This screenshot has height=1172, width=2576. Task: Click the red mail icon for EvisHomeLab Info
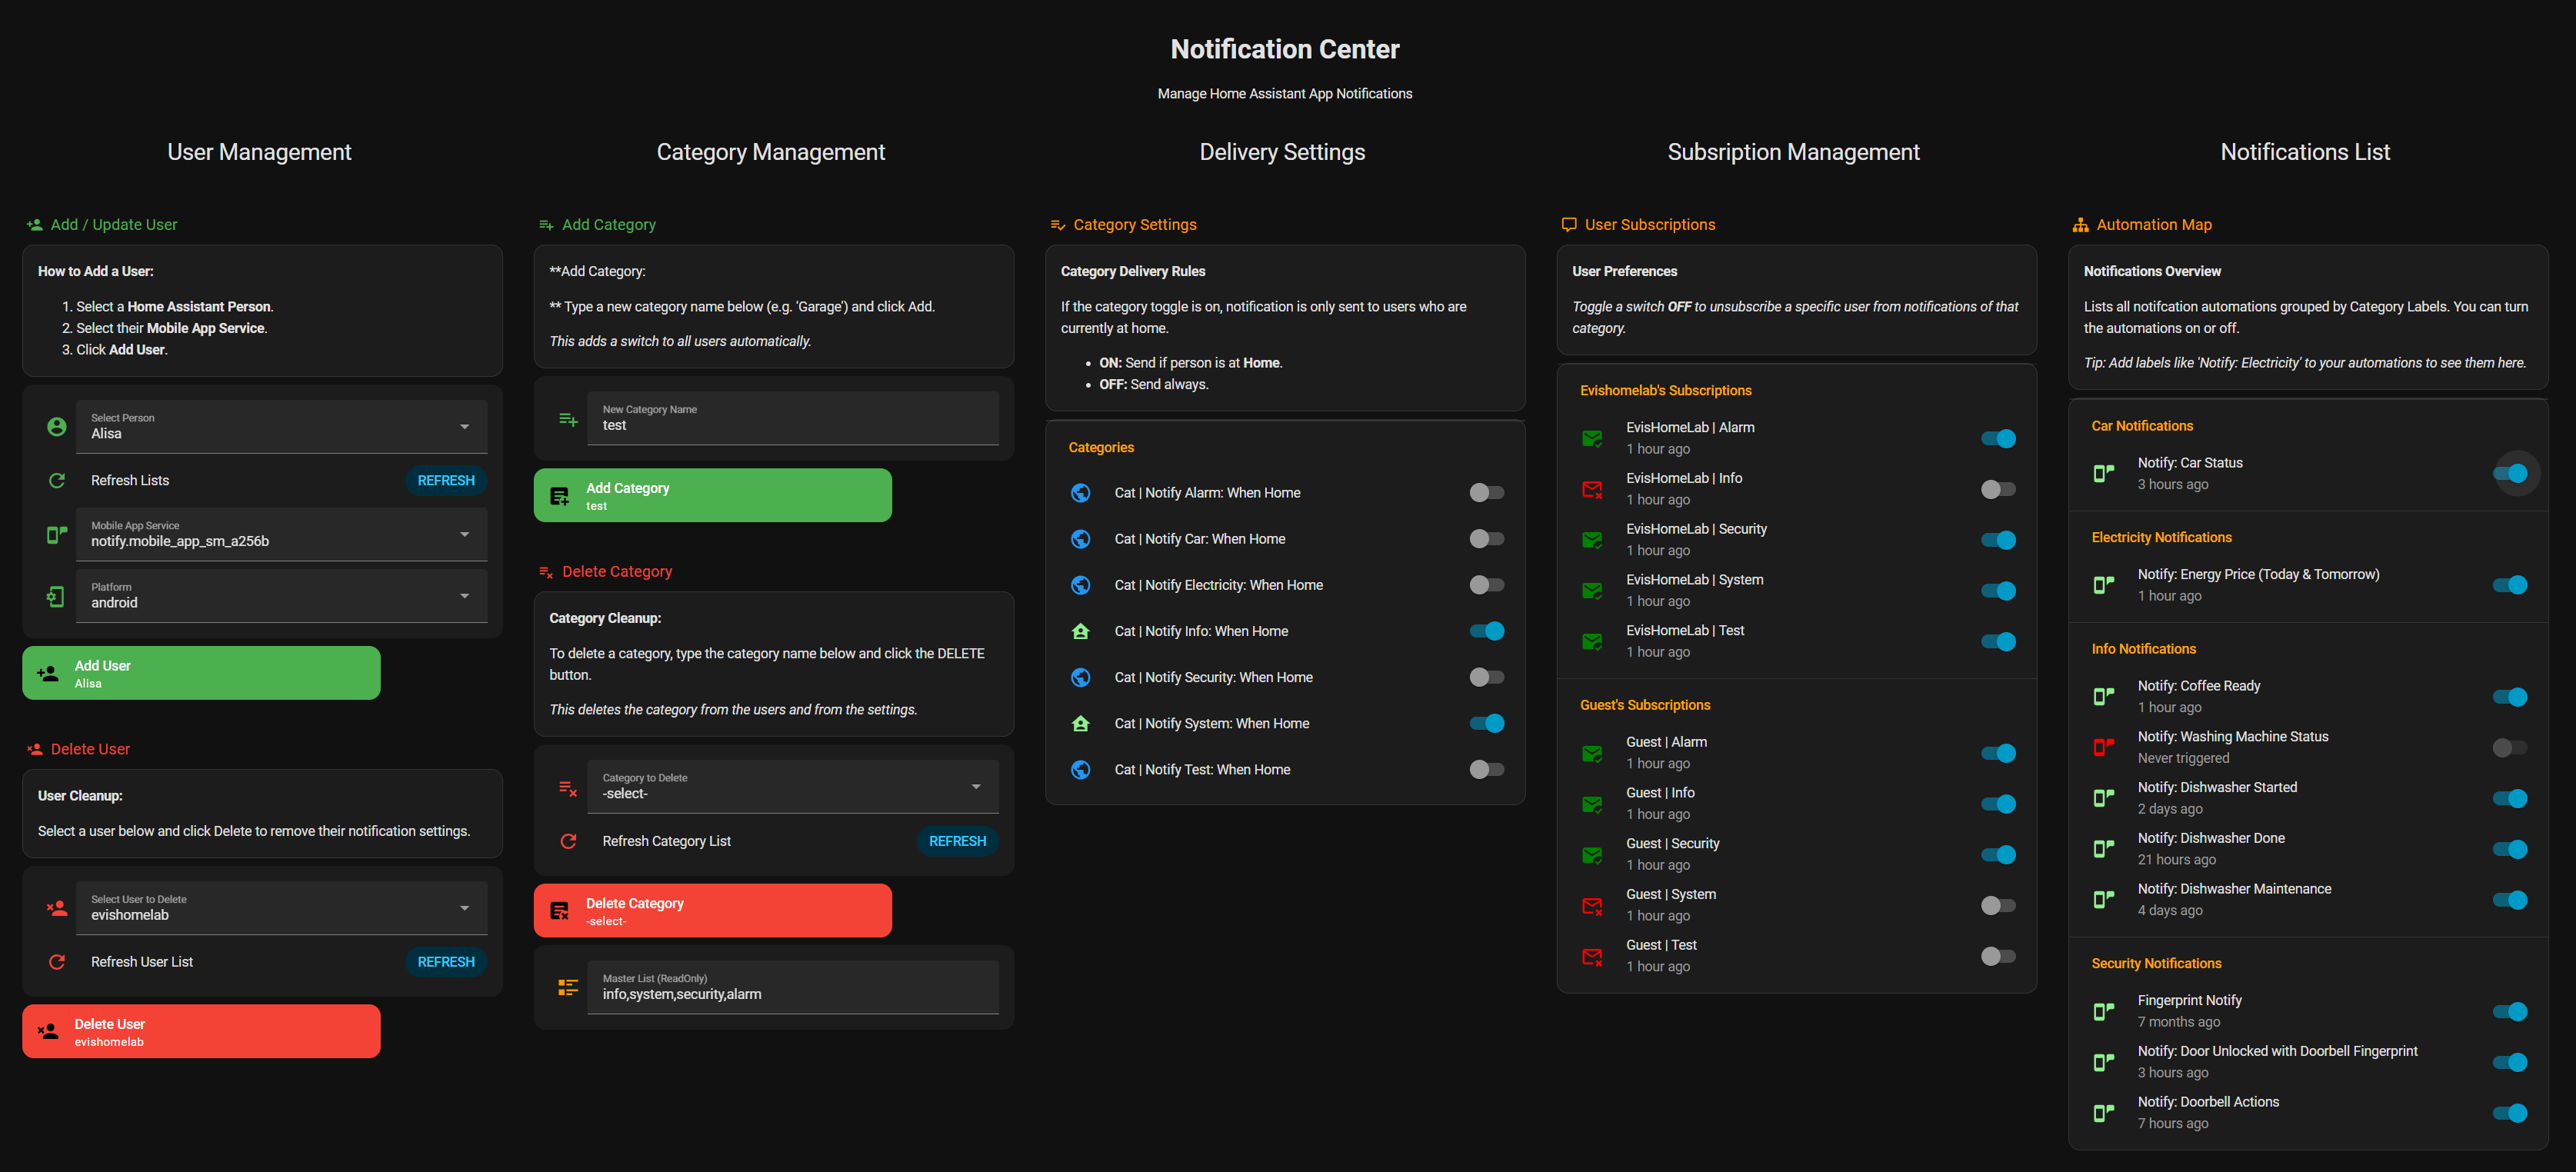1592,489
